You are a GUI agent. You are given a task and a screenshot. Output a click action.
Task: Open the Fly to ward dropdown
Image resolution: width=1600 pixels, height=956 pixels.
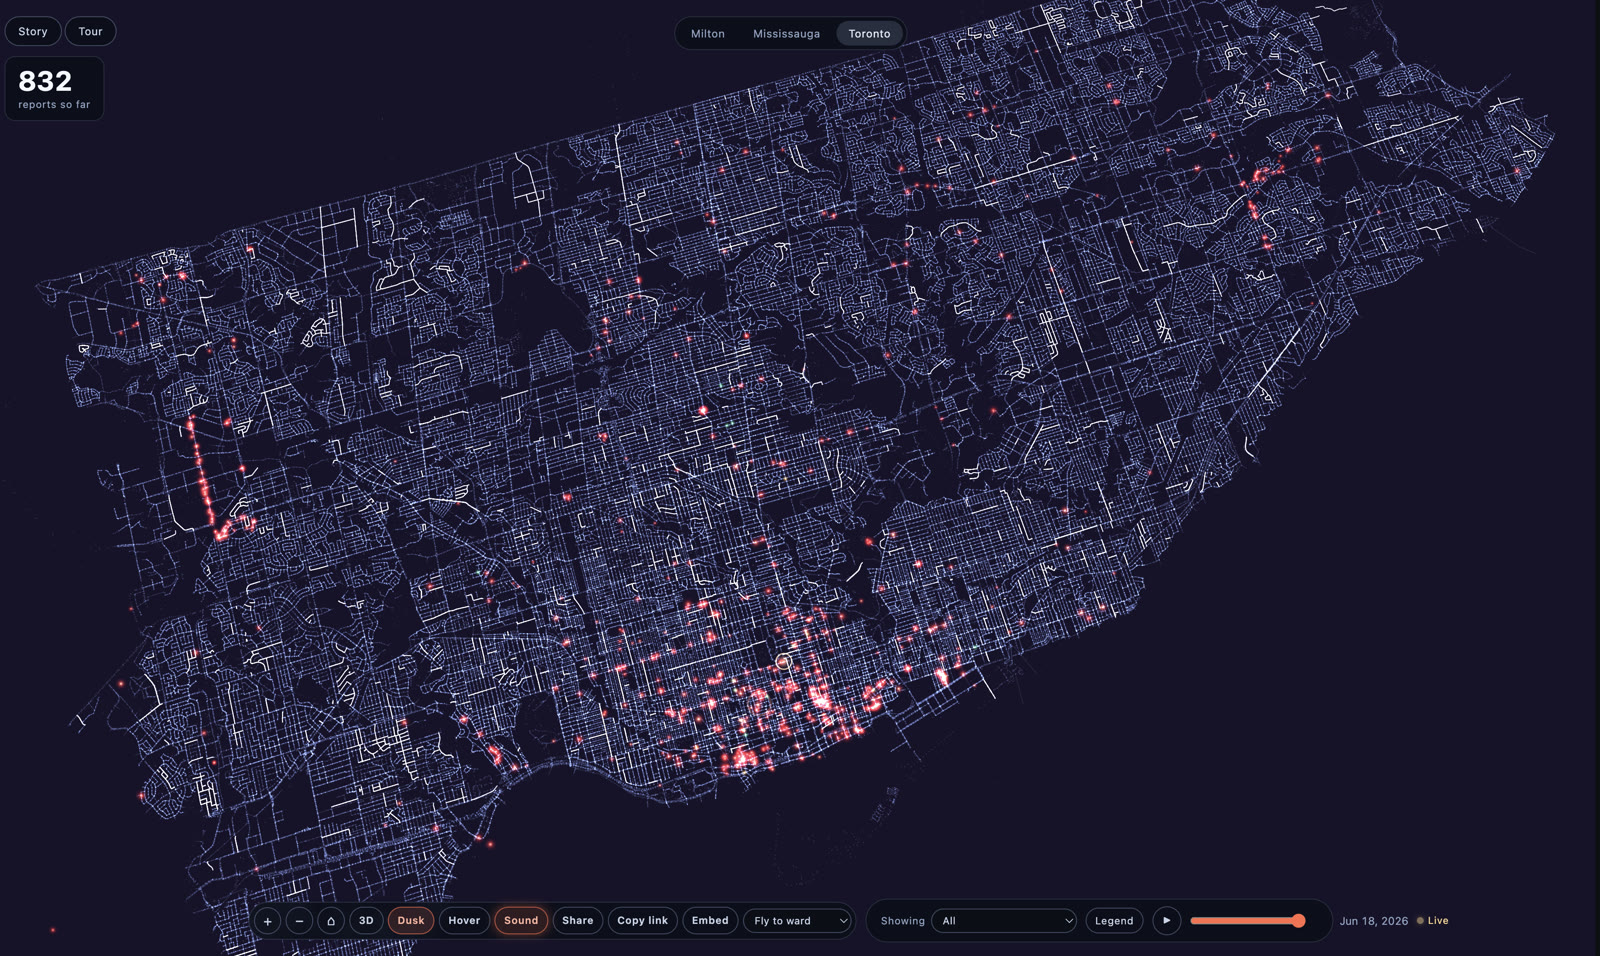[x=799, y=921]
